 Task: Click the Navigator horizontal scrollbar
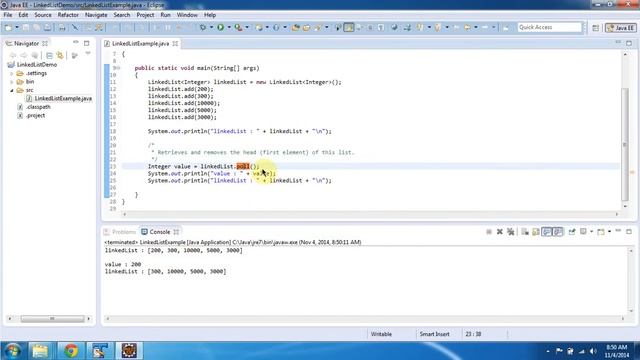(52, 319)
